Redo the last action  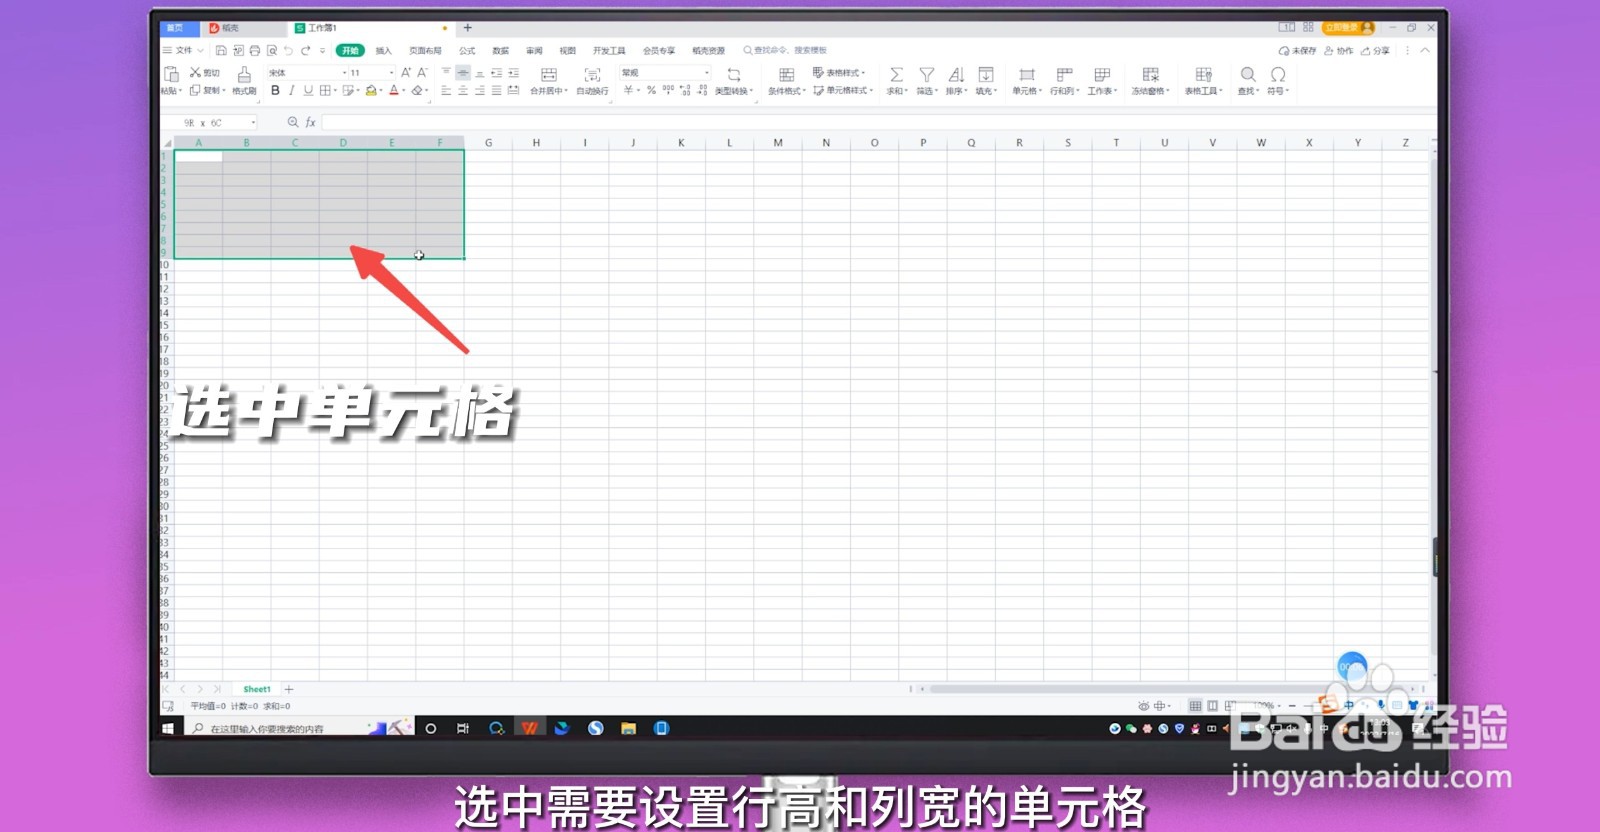305,50
